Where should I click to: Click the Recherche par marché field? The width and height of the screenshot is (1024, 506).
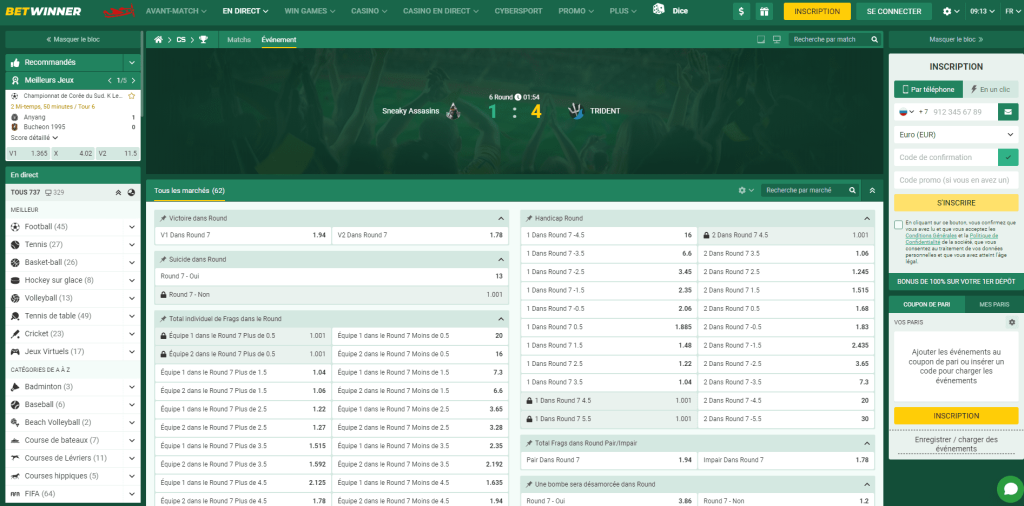coord(805,191)
